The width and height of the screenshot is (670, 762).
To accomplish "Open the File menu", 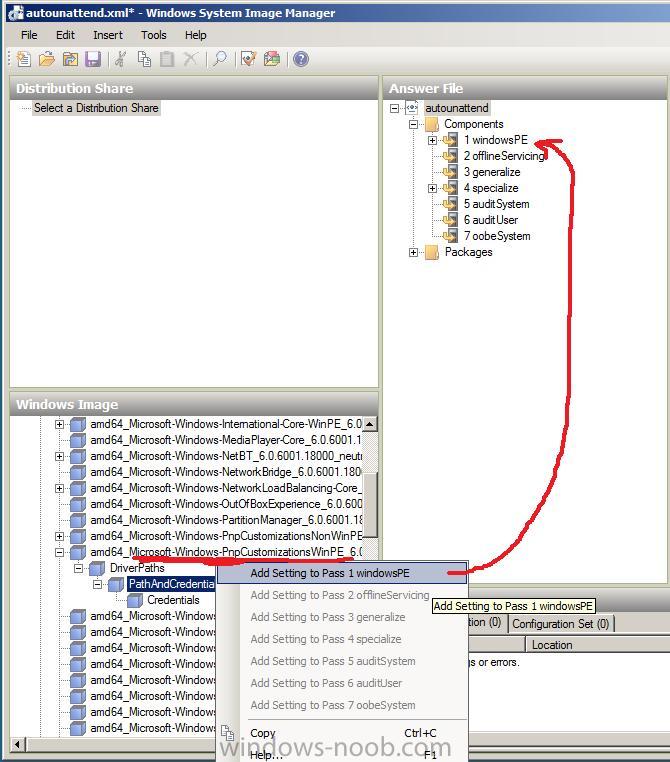I will point(29,35).
